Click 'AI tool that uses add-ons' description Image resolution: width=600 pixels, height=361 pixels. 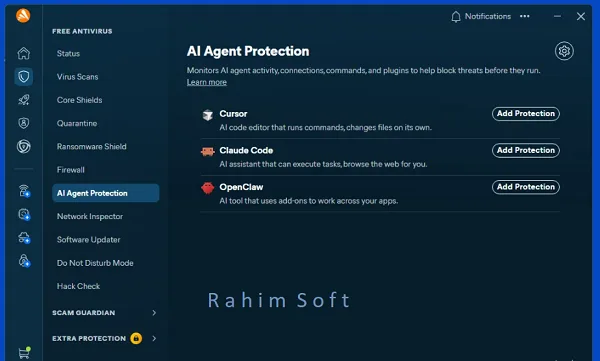[x=308, y=201]
